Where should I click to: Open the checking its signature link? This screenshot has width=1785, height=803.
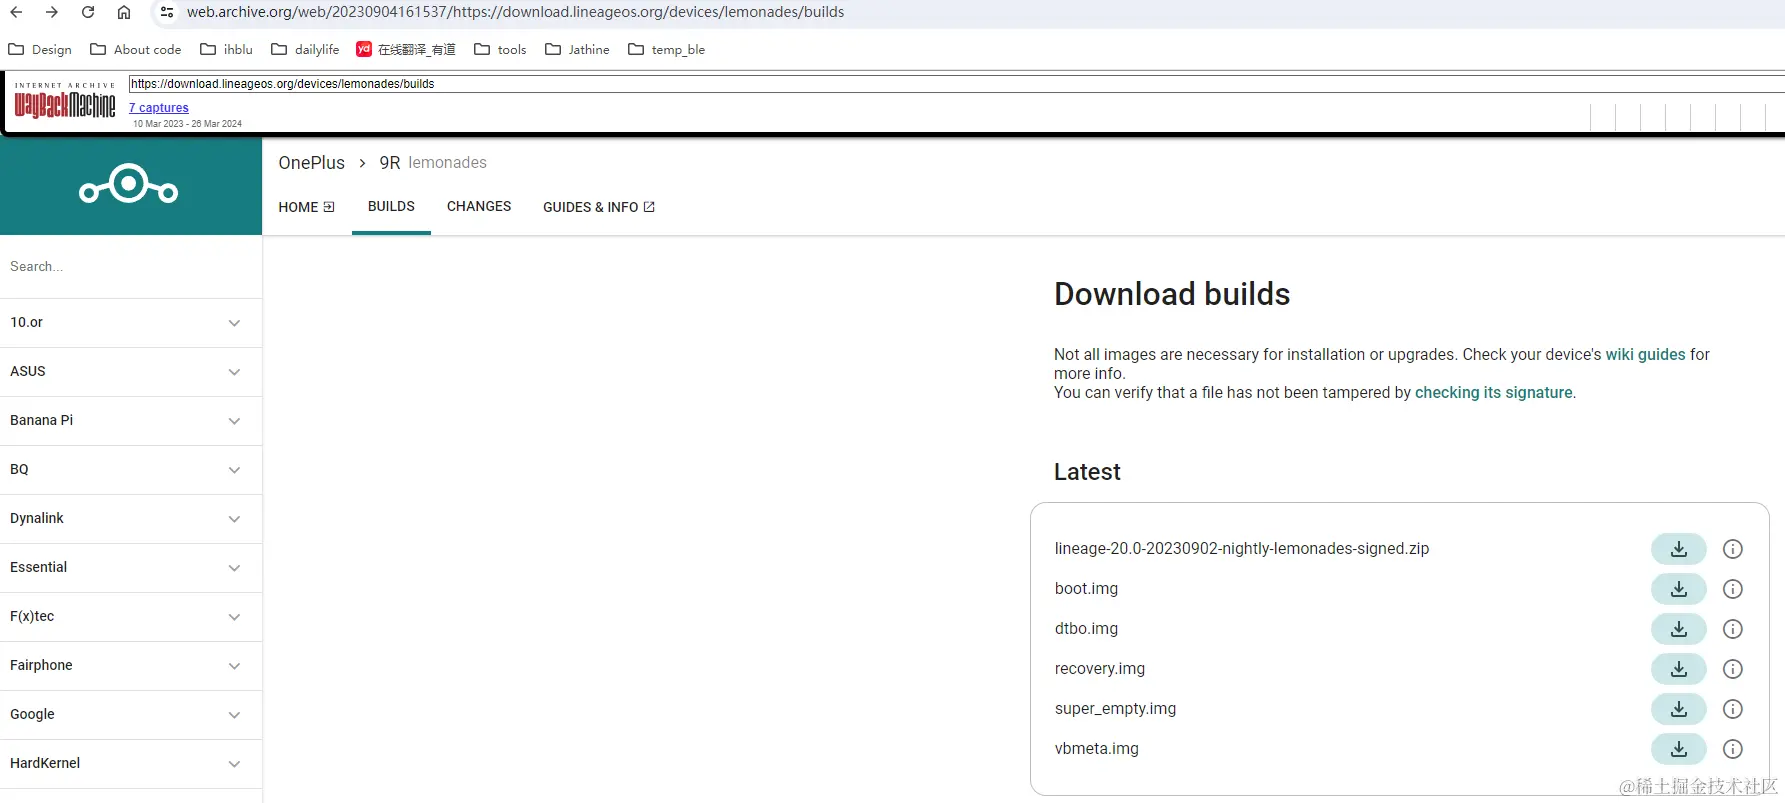pyautogui.click(x=1493, y=393)
